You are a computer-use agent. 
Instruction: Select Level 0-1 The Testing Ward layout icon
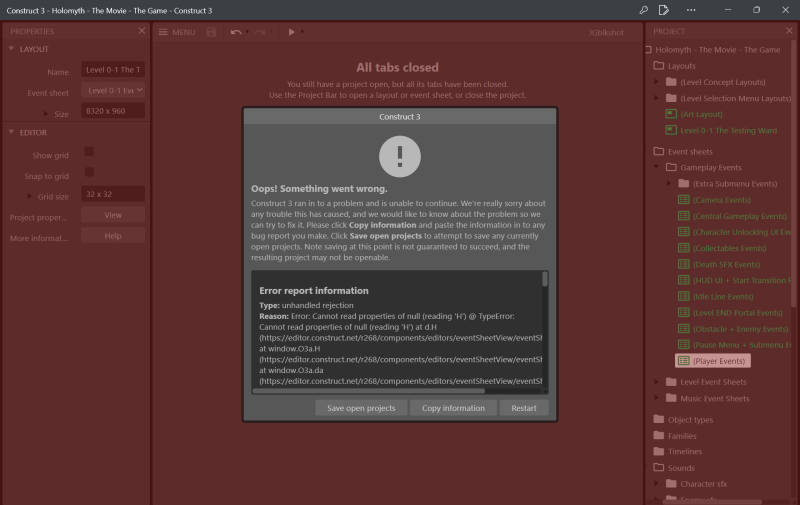click(x=671, y=130)
